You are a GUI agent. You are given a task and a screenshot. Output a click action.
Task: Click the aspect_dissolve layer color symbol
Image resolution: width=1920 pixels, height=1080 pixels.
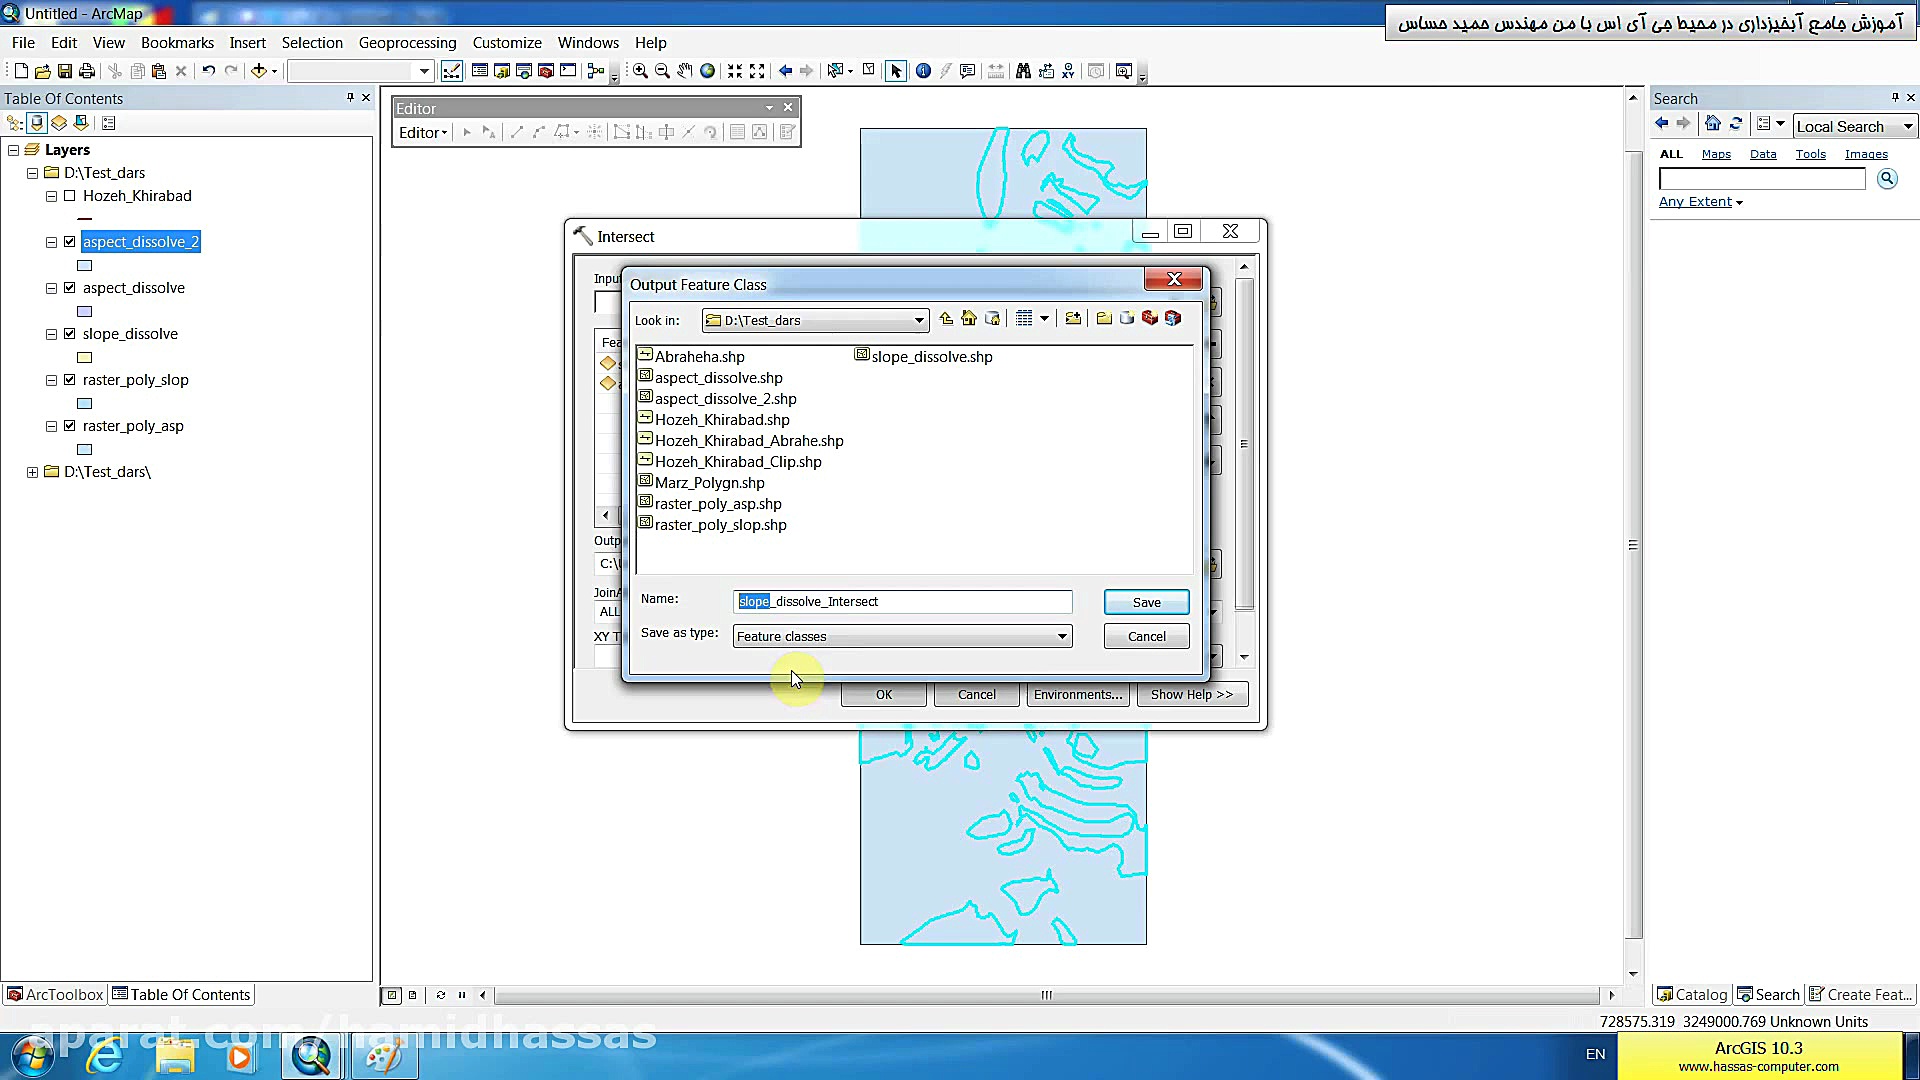pos(85,312)
